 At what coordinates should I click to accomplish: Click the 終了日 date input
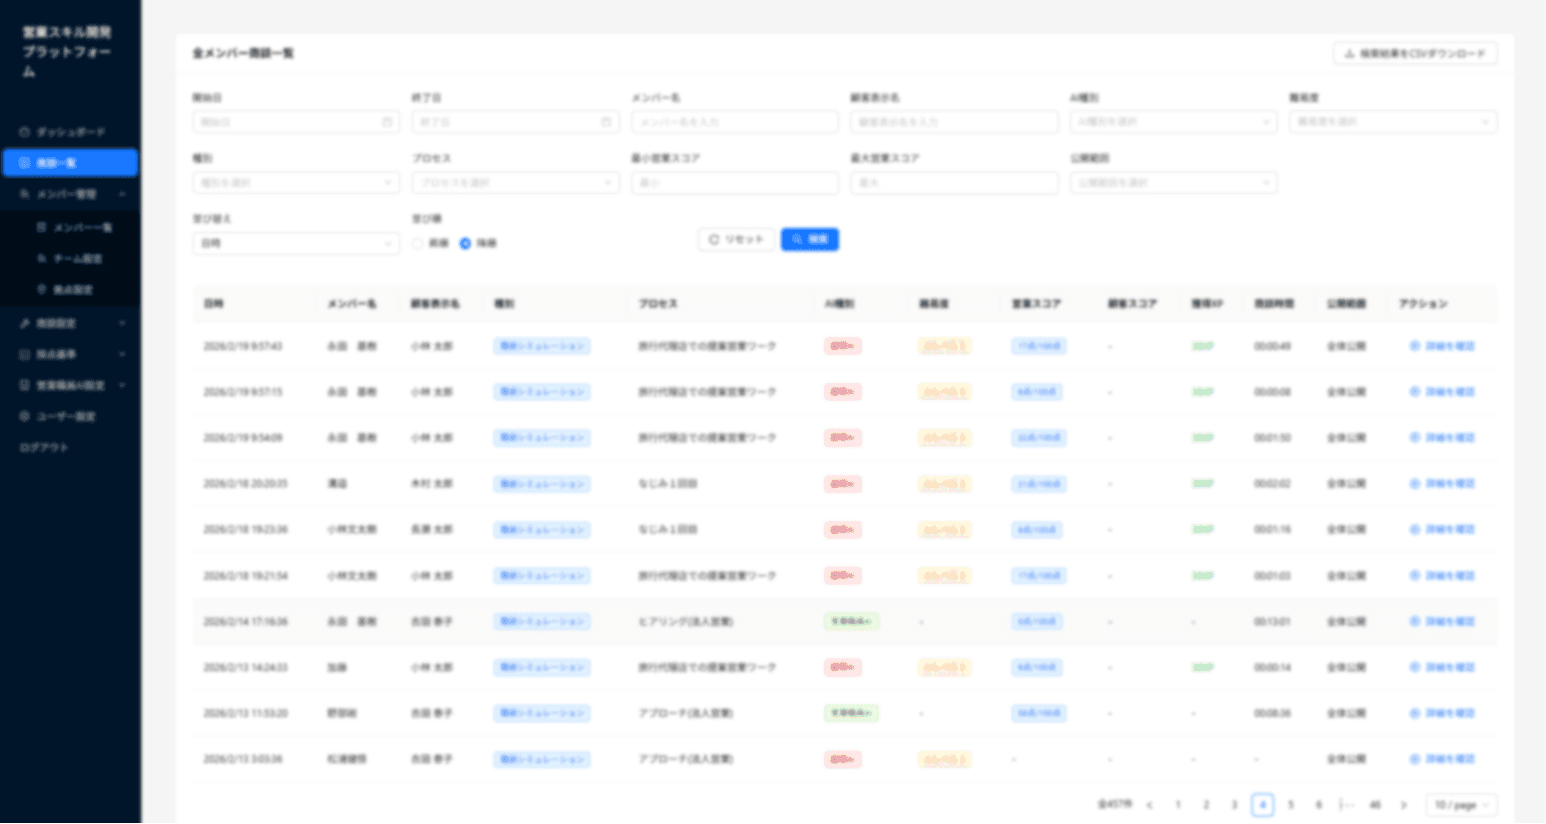(516, 122)
